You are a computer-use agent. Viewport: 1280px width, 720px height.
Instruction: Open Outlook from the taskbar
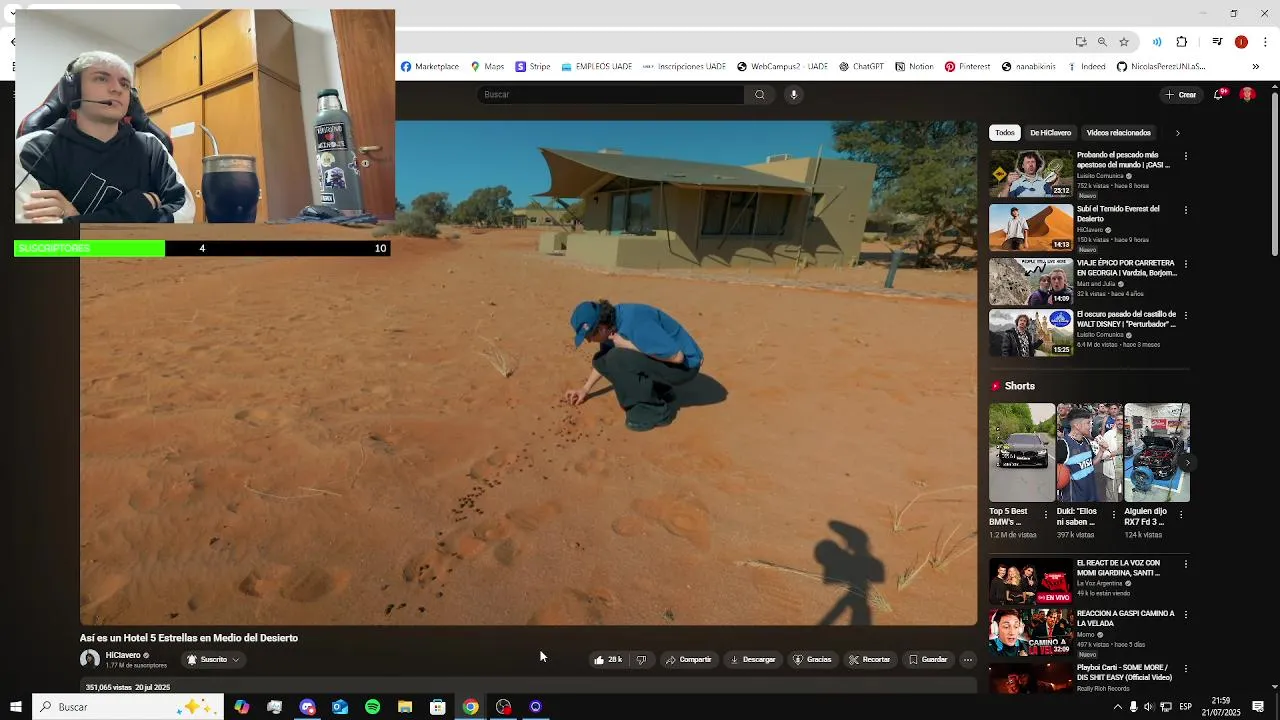pos(340,707)
